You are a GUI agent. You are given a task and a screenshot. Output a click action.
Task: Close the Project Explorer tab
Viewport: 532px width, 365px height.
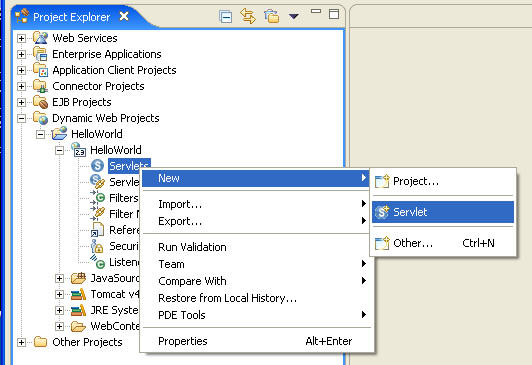point(125,16)
